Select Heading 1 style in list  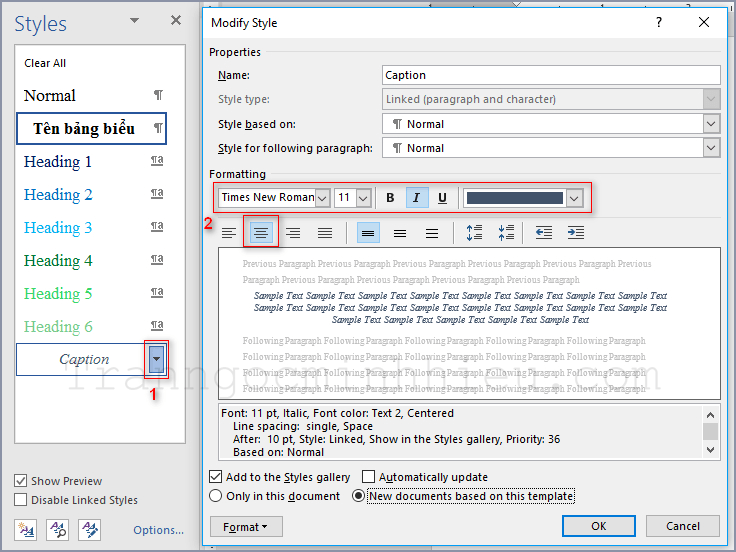click(x=58, y=162)
